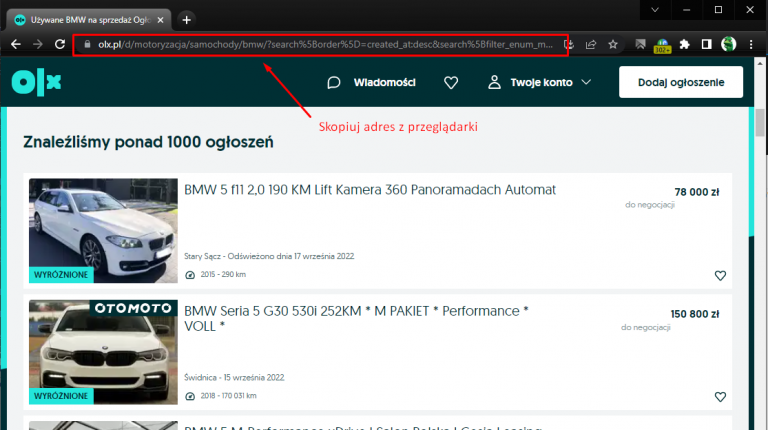Click the OLX logo
Screen dimensions: 768x430
[x=36, y=83]
